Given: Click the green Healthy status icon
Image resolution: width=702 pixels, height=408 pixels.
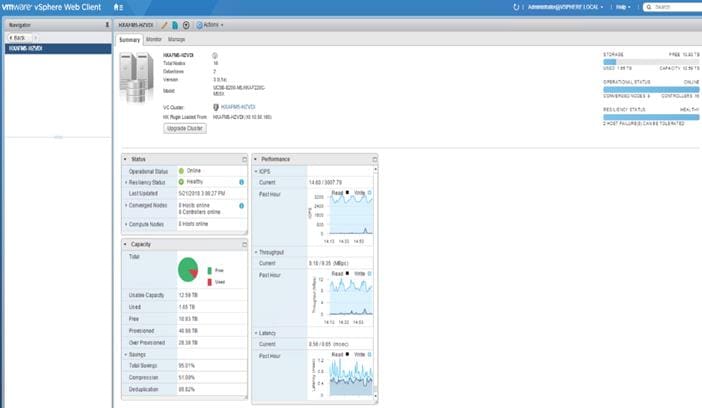Looking at the screenshot, I should tap(181, 182).
